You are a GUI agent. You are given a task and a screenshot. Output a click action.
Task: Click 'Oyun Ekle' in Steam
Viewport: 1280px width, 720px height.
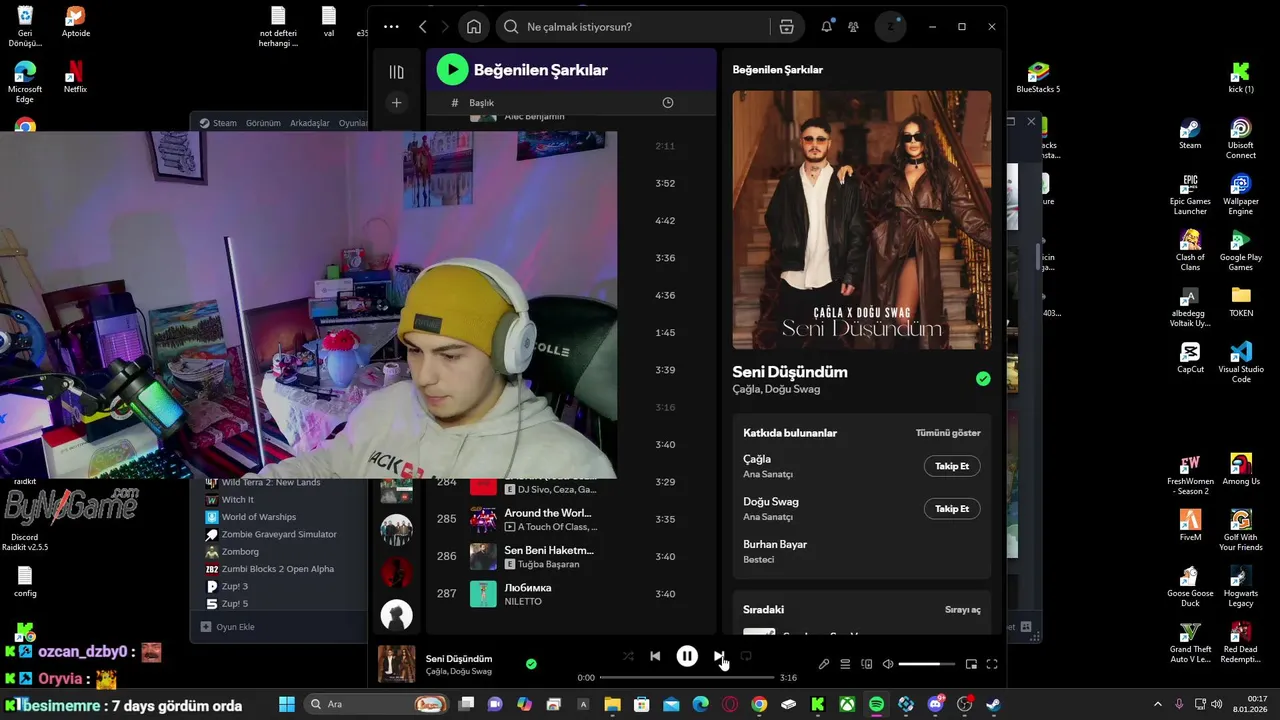228,627
